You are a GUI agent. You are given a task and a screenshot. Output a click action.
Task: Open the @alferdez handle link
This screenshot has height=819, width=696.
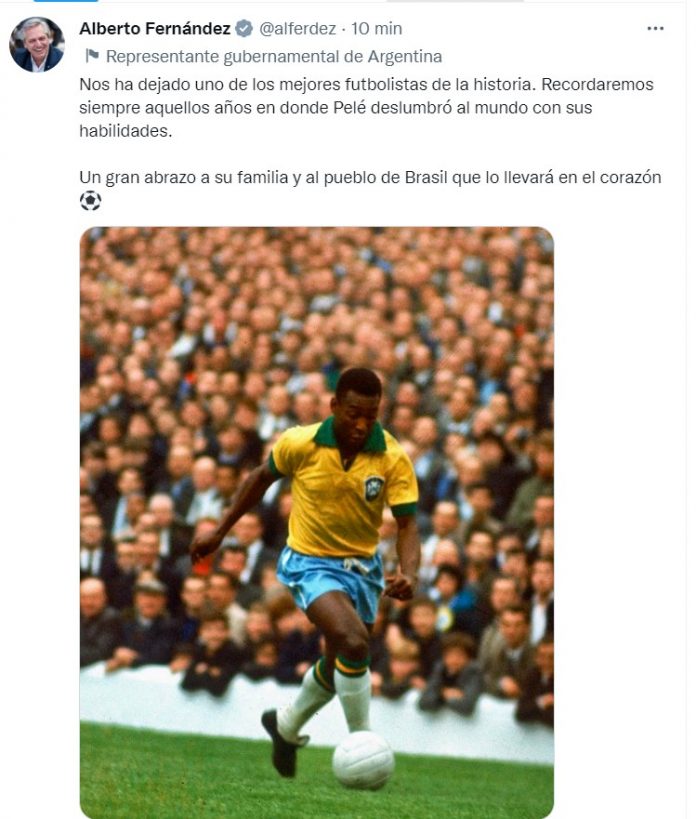tap(298, 28)
